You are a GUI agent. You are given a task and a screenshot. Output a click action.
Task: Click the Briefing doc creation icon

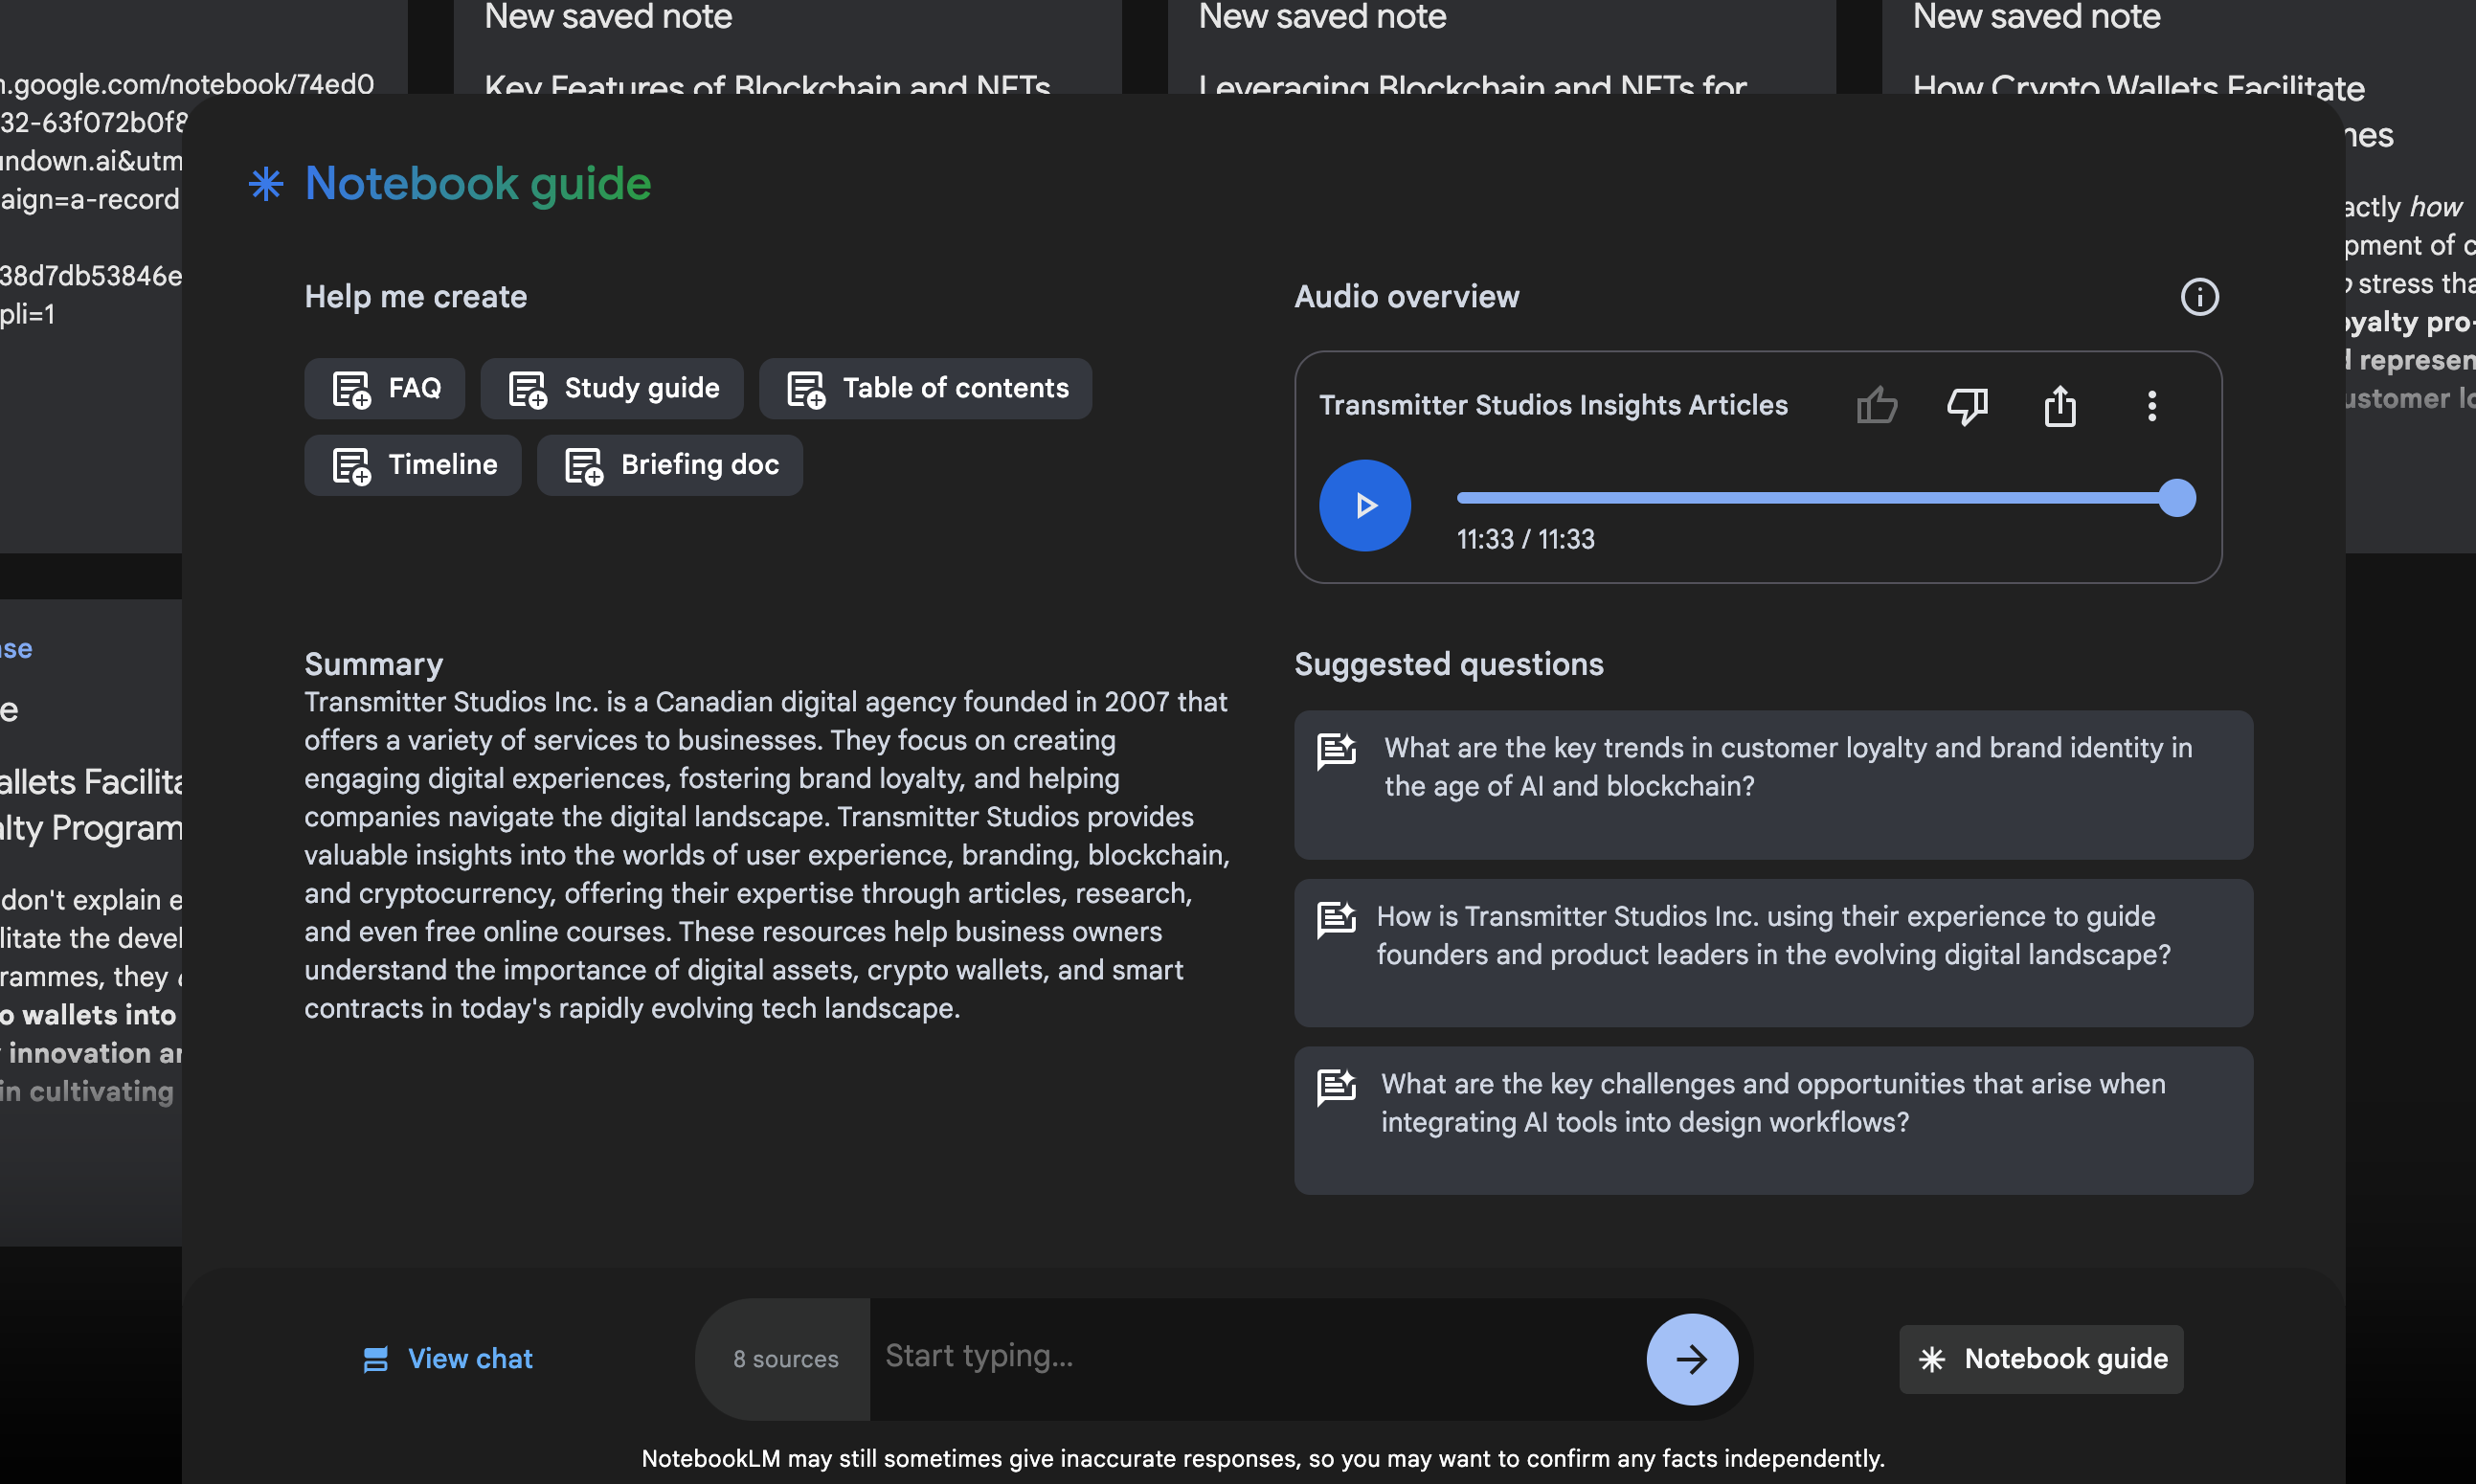point(583,464)
